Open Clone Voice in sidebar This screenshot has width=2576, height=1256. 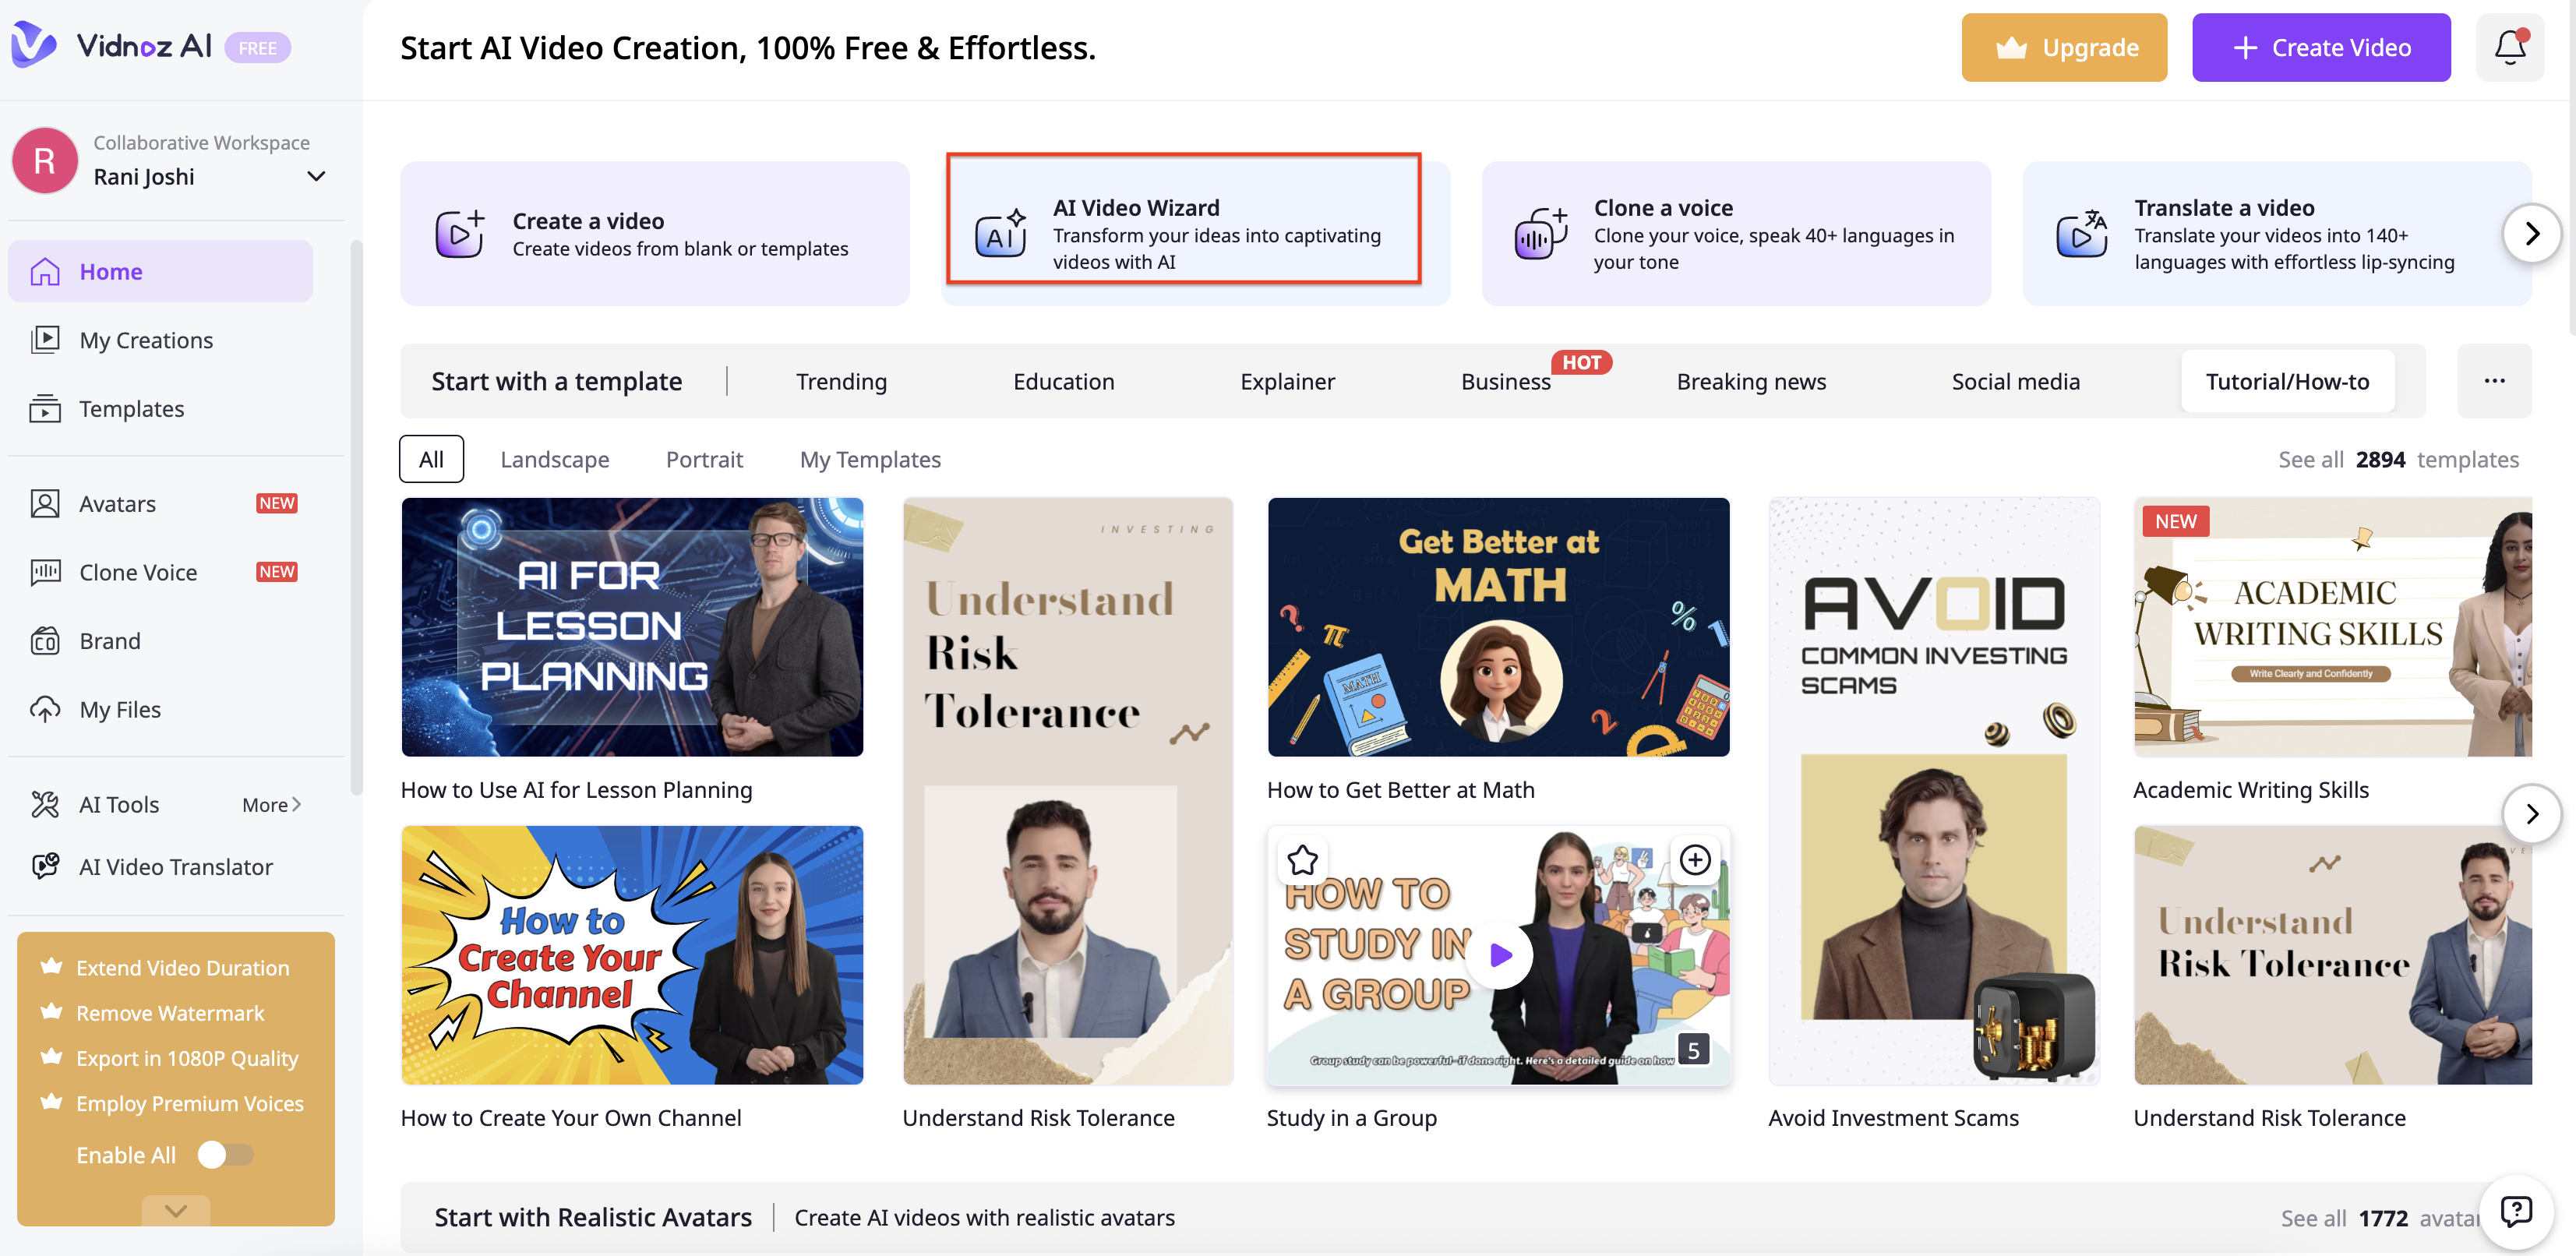[138, 572]
